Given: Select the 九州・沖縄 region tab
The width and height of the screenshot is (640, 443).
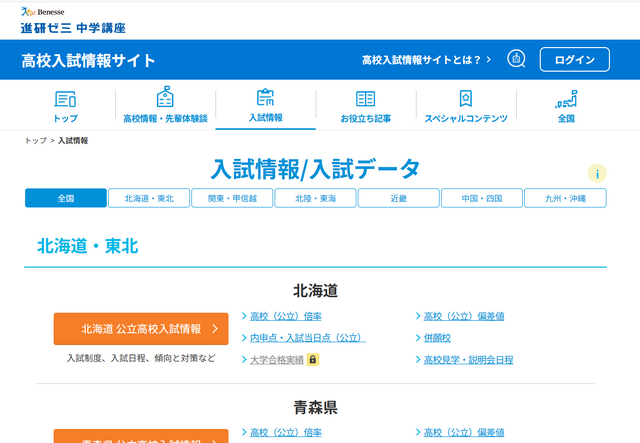Looking at the screenshot, I should pyautogui.click(x=565, y=198).
